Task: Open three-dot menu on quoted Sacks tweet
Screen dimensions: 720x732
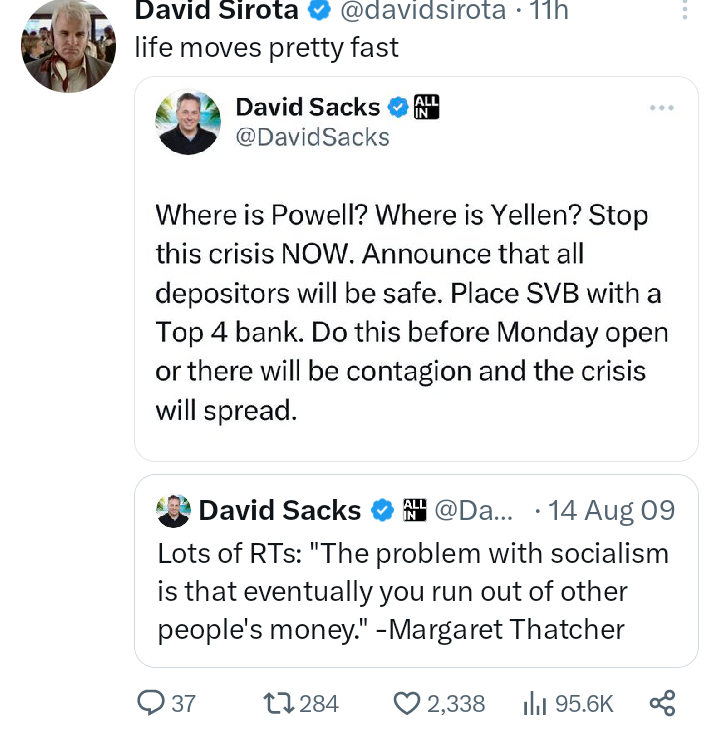Action: (x=662, y=107)
